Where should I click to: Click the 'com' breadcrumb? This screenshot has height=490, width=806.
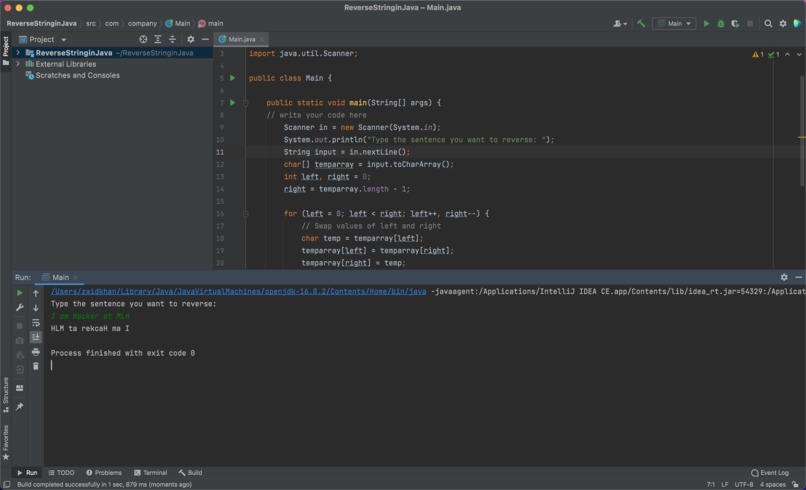[x=112, y=24]
